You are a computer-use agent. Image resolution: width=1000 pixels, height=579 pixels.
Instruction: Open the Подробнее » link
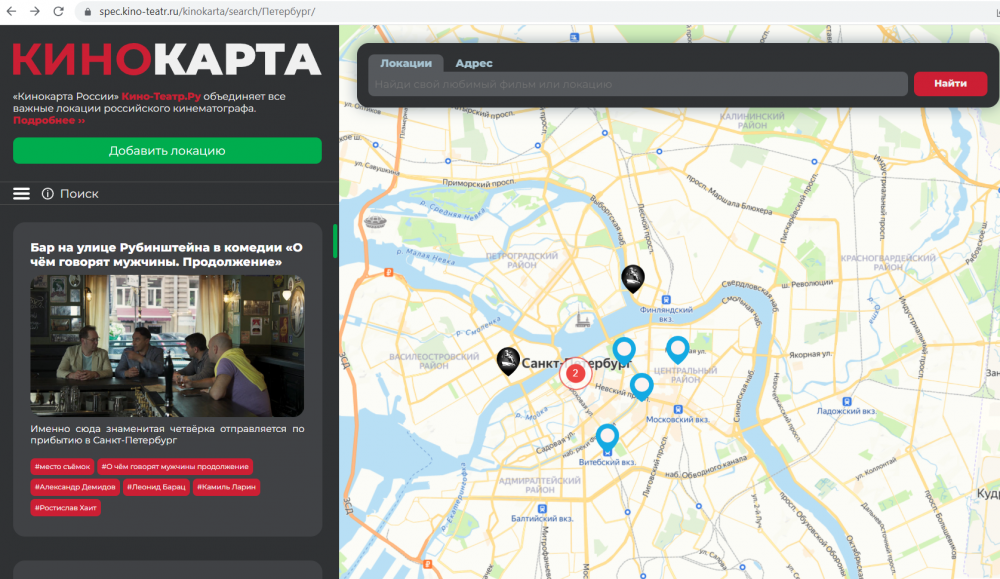click(x=48, y=121)
